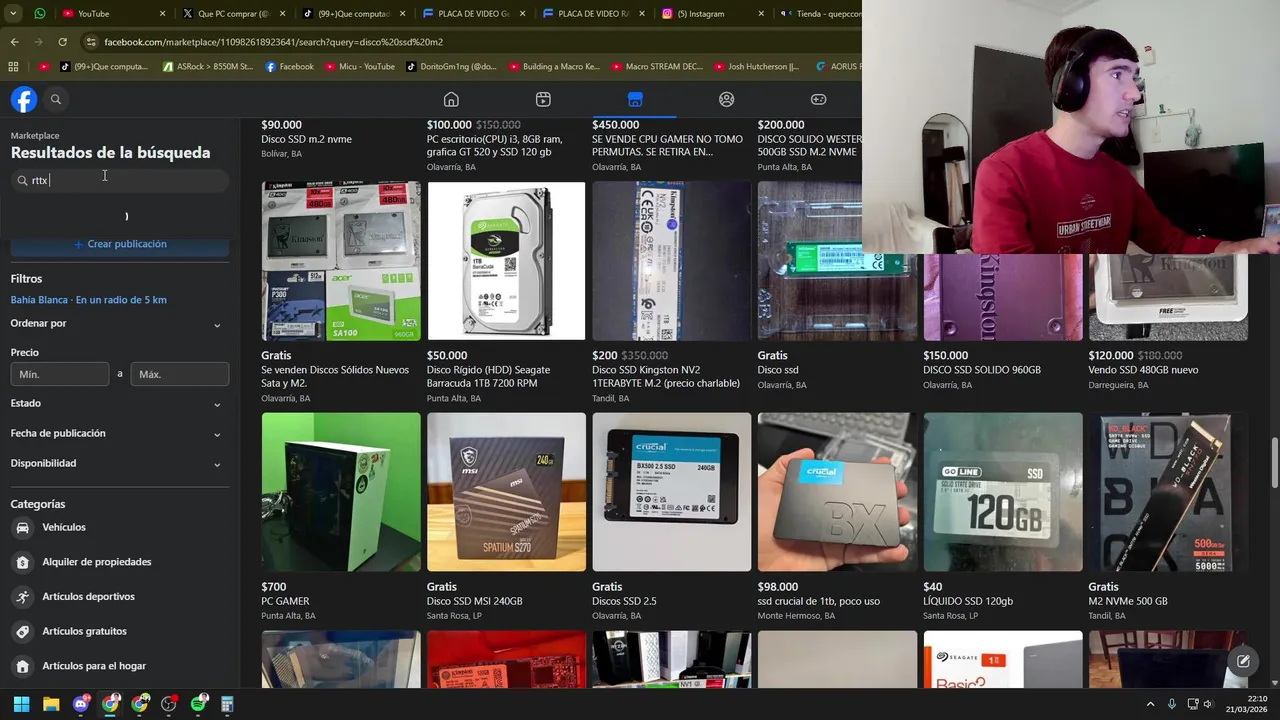Open Calculator from the taskbar

point(227,704)
